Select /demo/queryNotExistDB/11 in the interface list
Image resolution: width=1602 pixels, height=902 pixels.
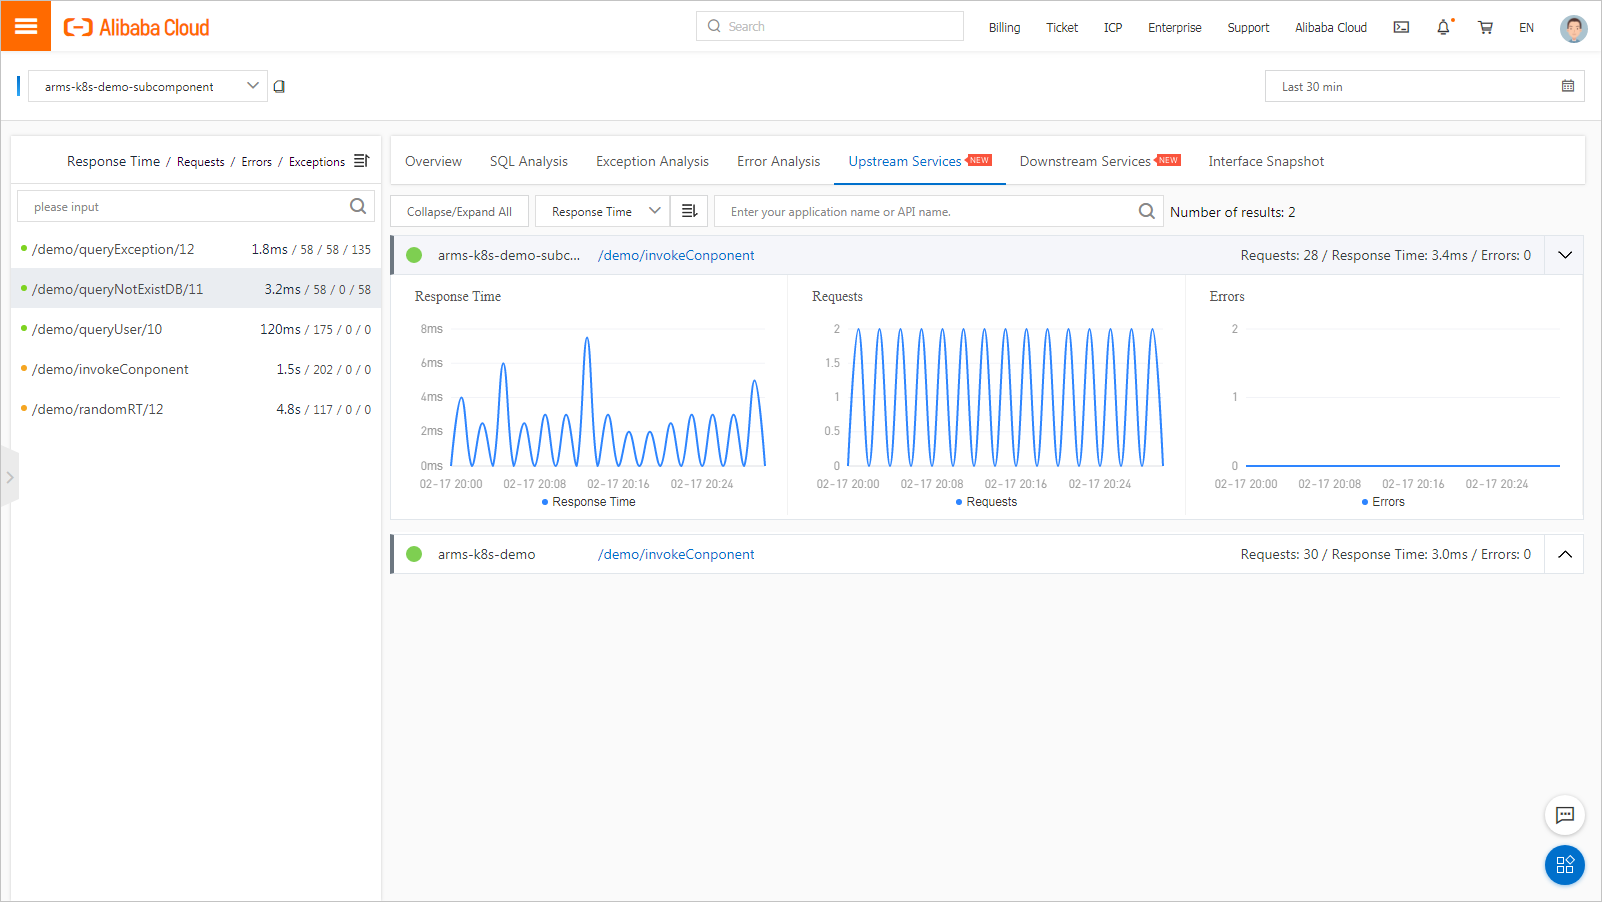tap(196, 289)
